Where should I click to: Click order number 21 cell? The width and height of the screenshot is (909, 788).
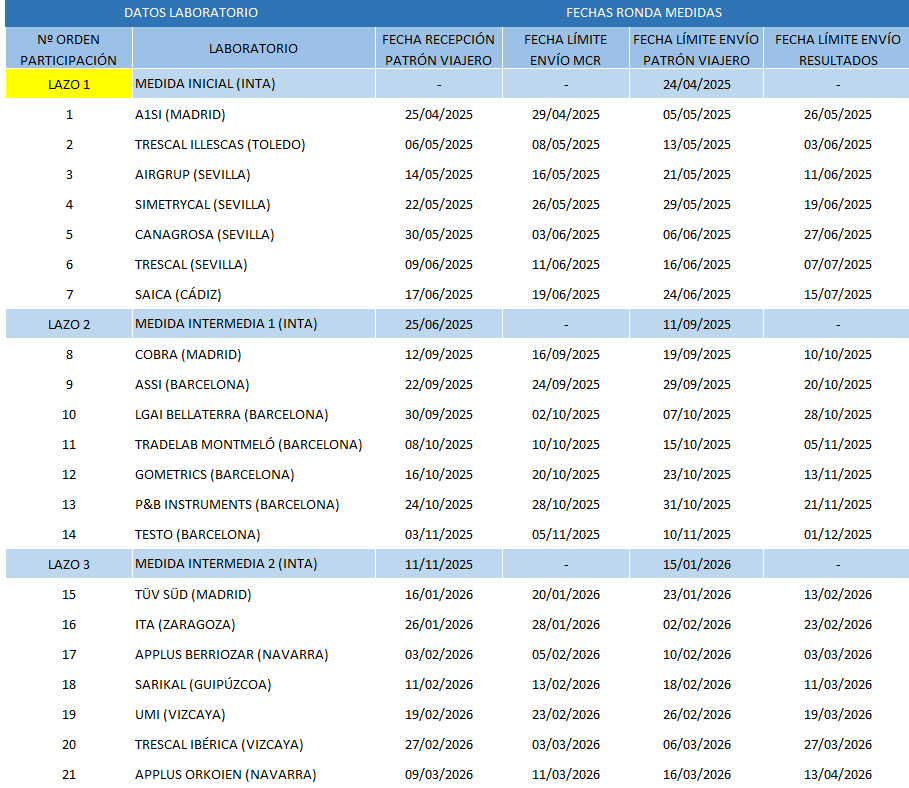(69, 775)
